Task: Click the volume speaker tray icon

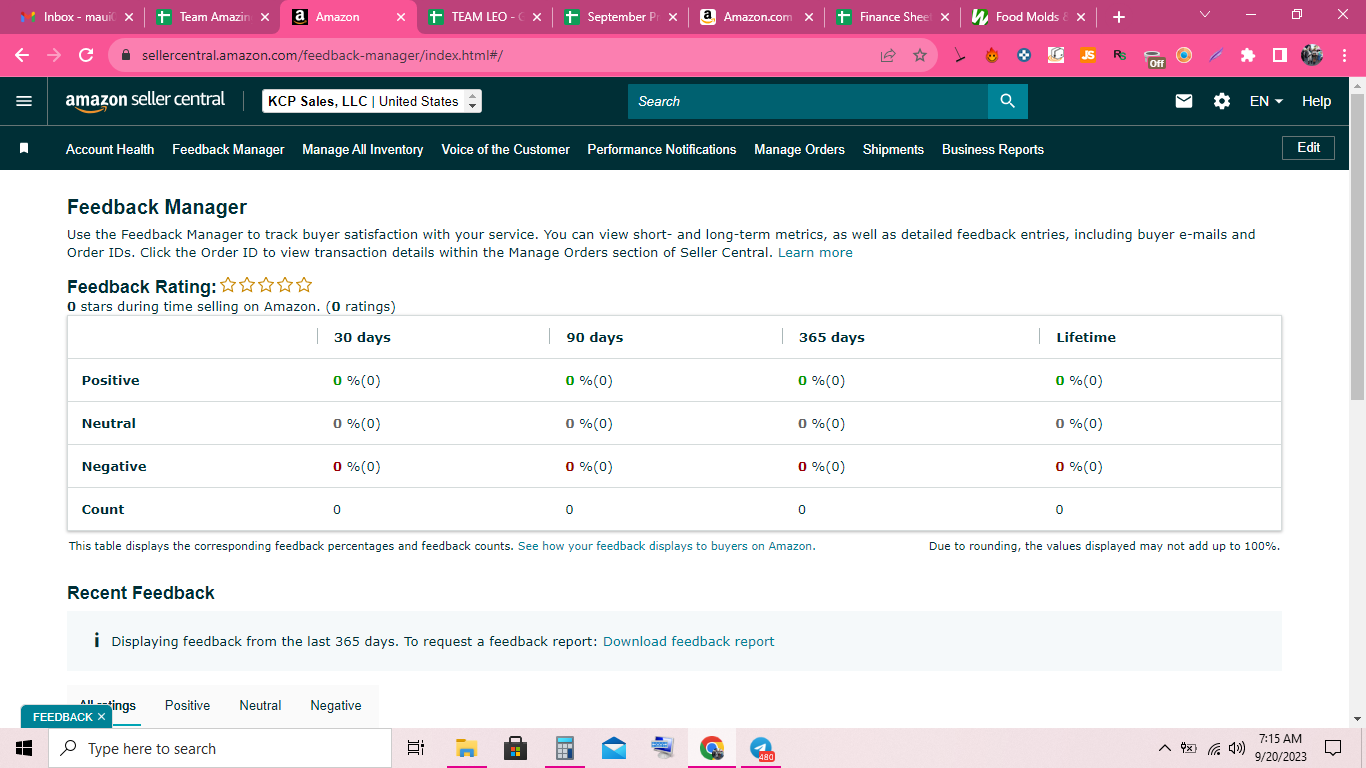Action: (1237, 748)
